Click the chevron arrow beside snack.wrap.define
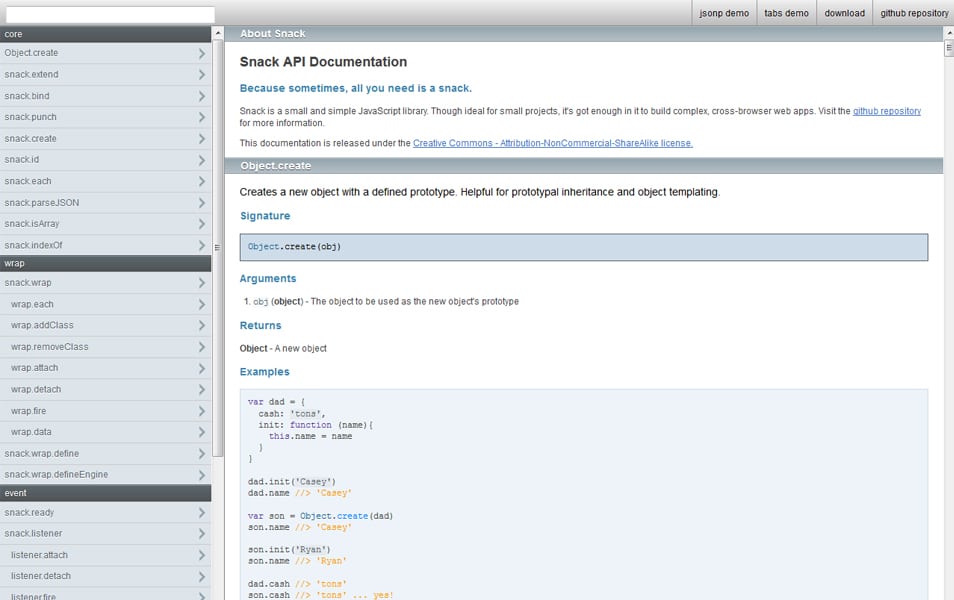 coord(201,454)
